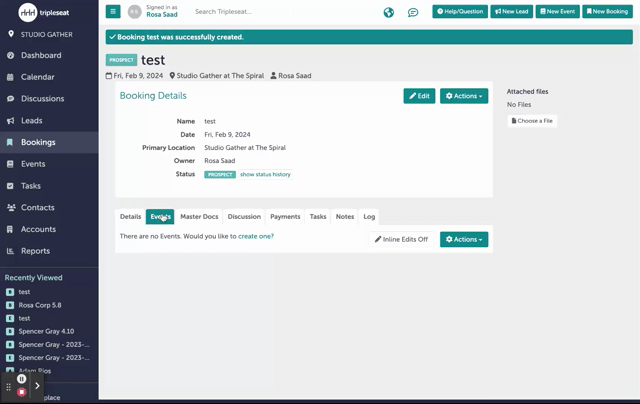Open the globe icon in header

[388, 12]
